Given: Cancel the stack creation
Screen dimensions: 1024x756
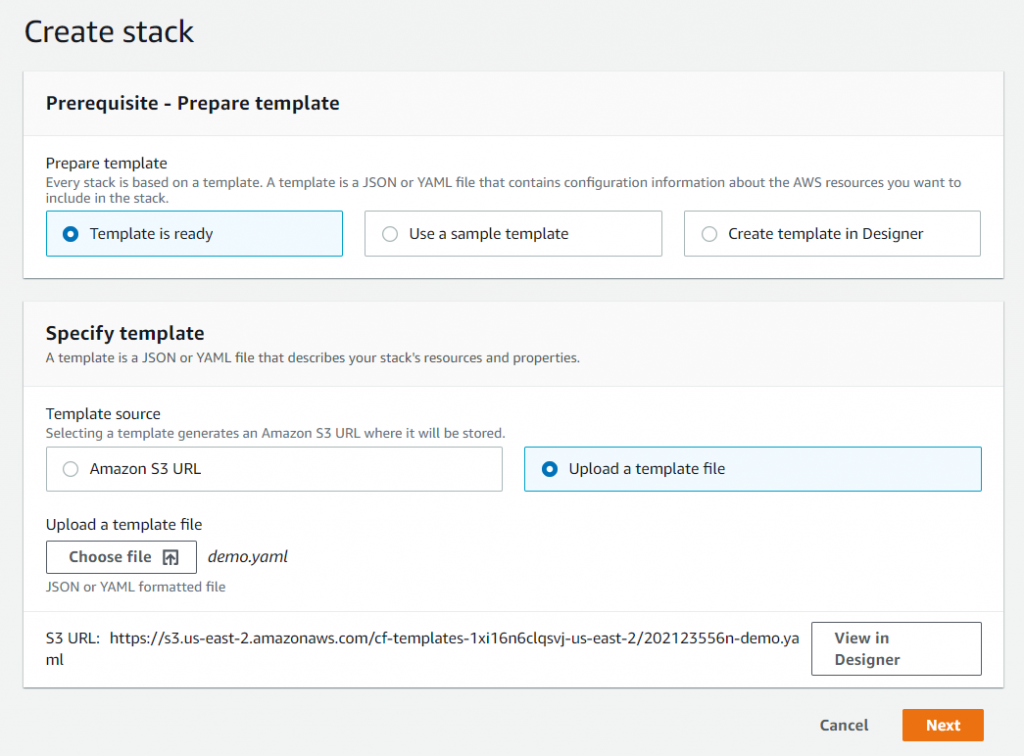Looking at the screenshot, I should point(843,725).
